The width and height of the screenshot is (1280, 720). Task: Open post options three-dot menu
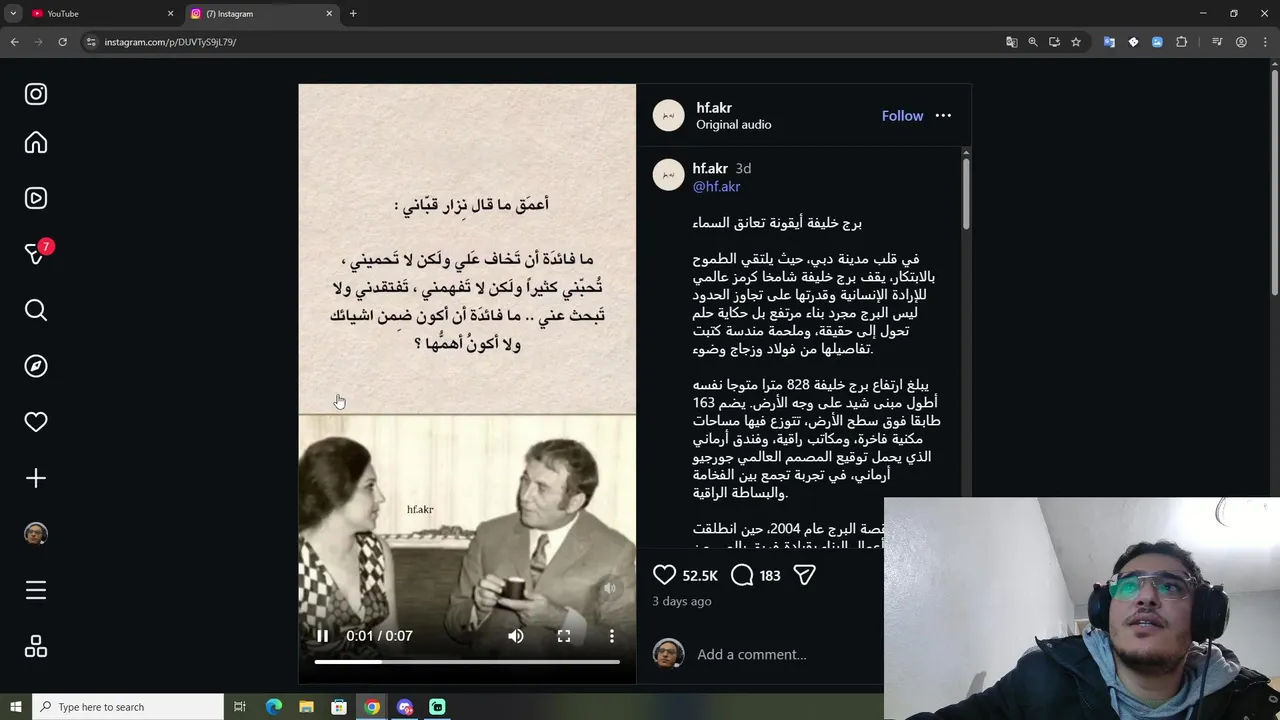point(943,116)
